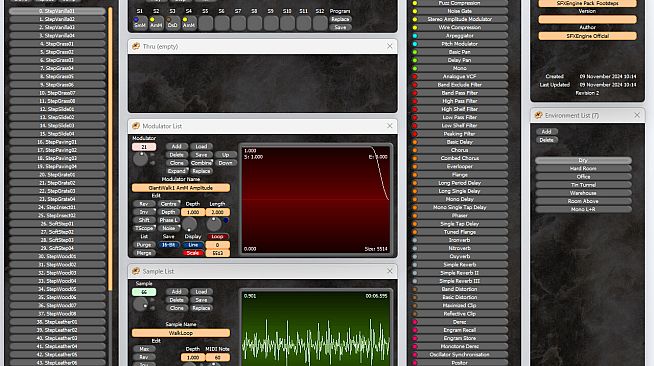Select Warehouse environment
654x366 pixels.
tap(583, 193)
